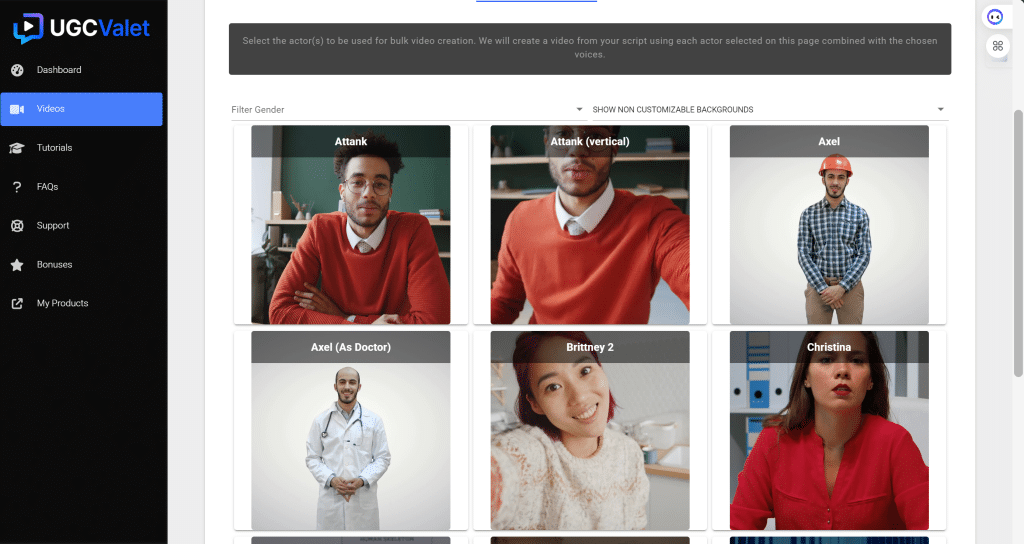Open Support in the sidebar
Screen dimensions: 1024x544
[81, 226]
